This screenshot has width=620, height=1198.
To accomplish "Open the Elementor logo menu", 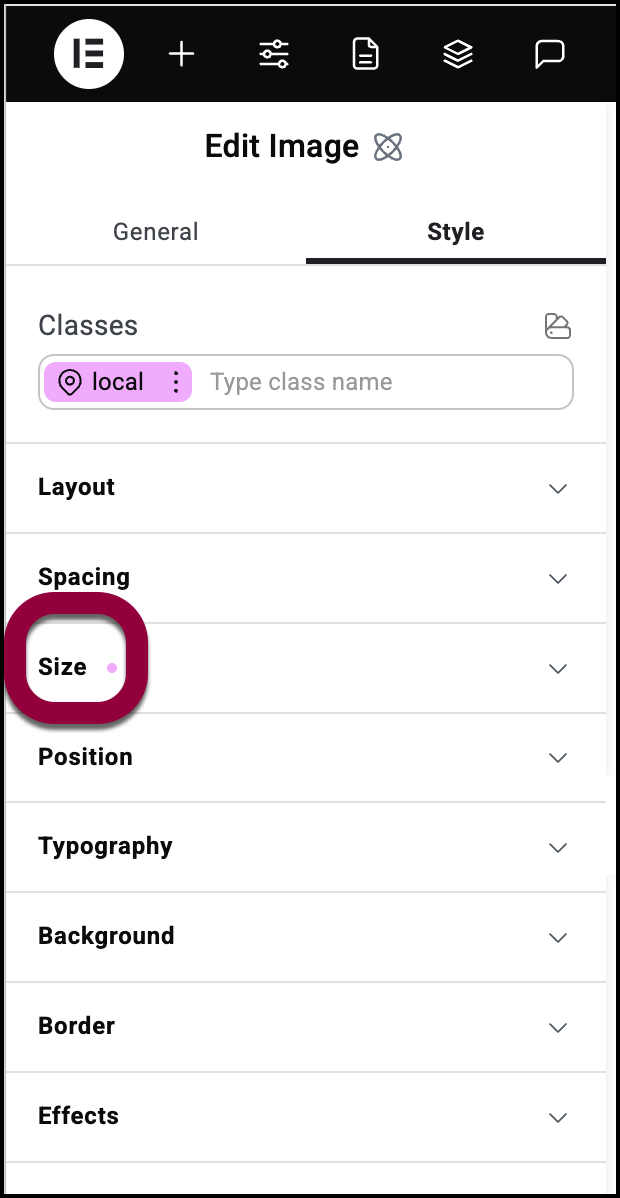I will point(89,53).
